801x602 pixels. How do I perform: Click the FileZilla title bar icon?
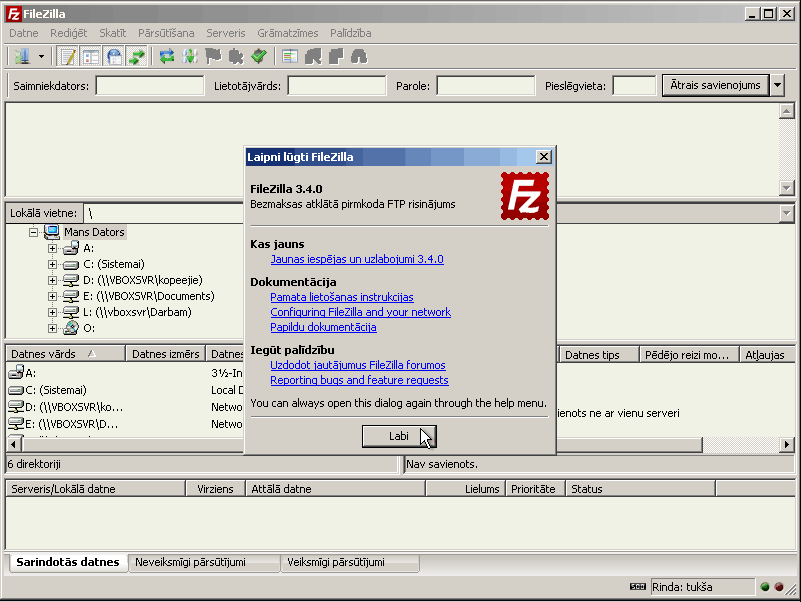tap(13, 14)
